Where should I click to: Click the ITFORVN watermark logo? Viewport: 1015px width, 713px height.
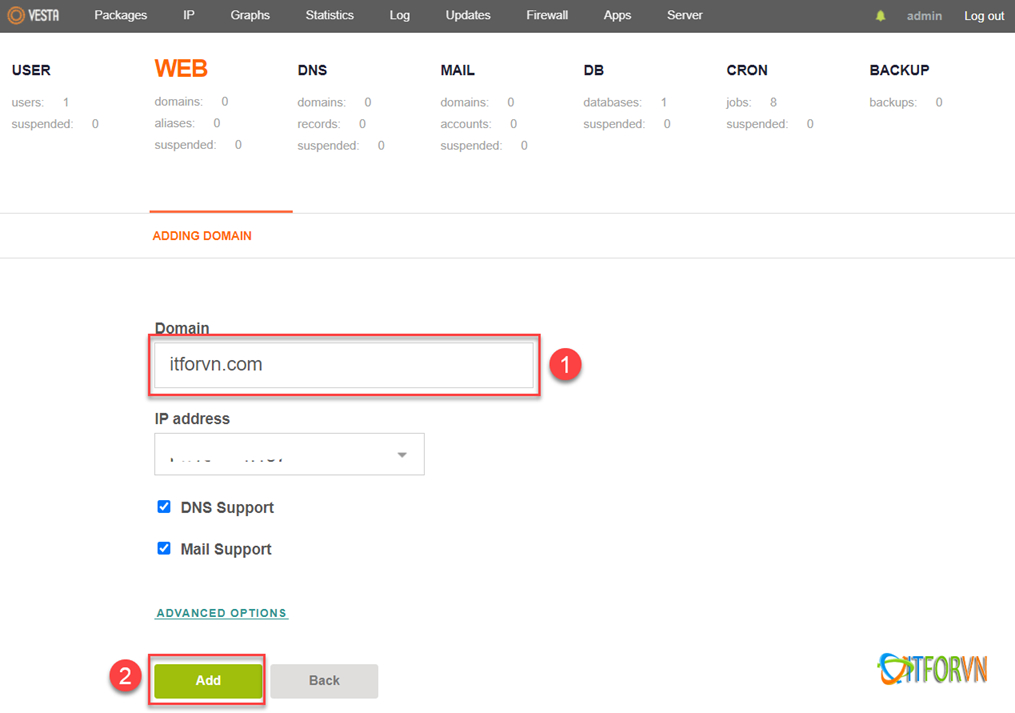click(x=931, y=669)
